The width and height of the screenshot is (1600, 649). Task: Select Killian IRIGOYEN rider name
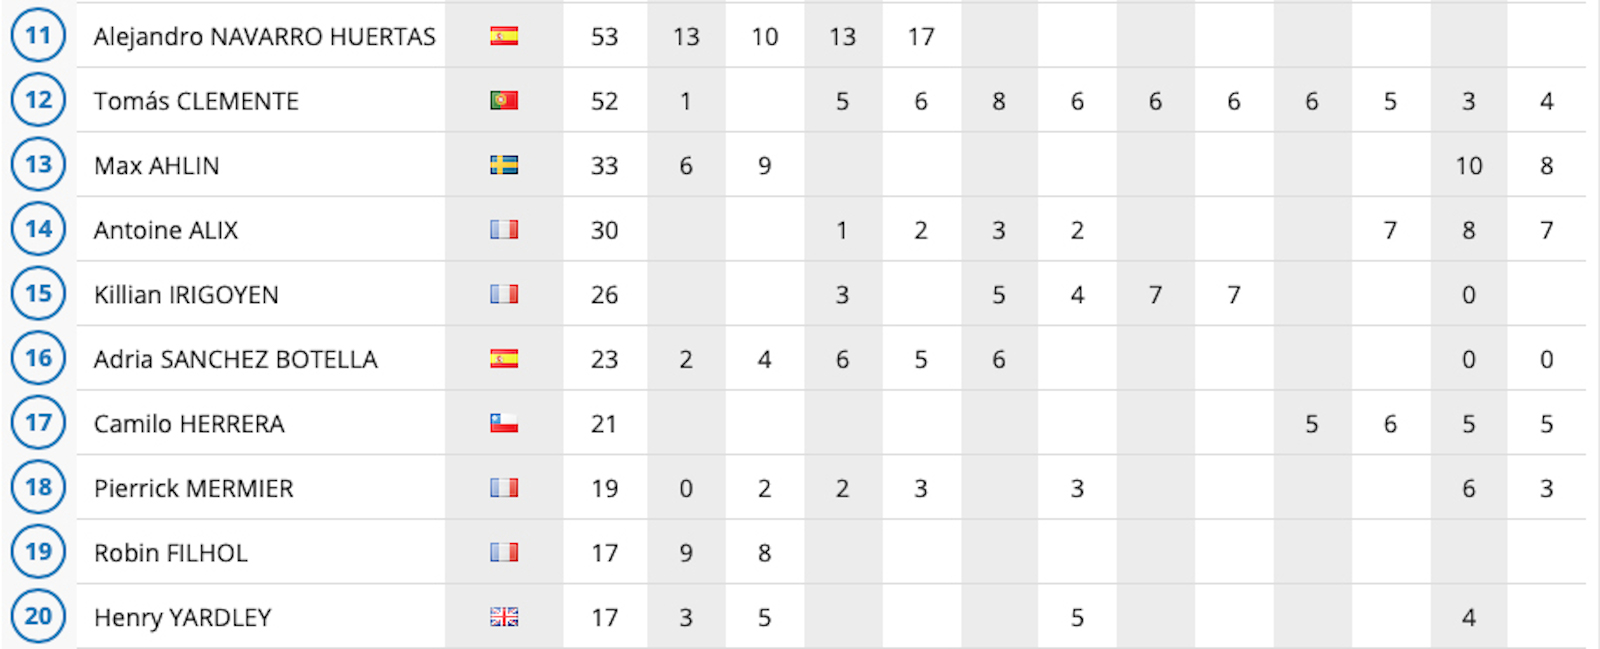(186, 295)
